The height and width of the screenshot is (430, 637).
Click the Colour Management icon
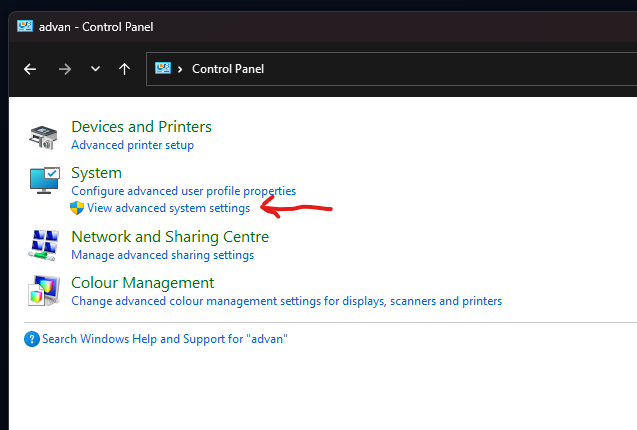[44, 291]
